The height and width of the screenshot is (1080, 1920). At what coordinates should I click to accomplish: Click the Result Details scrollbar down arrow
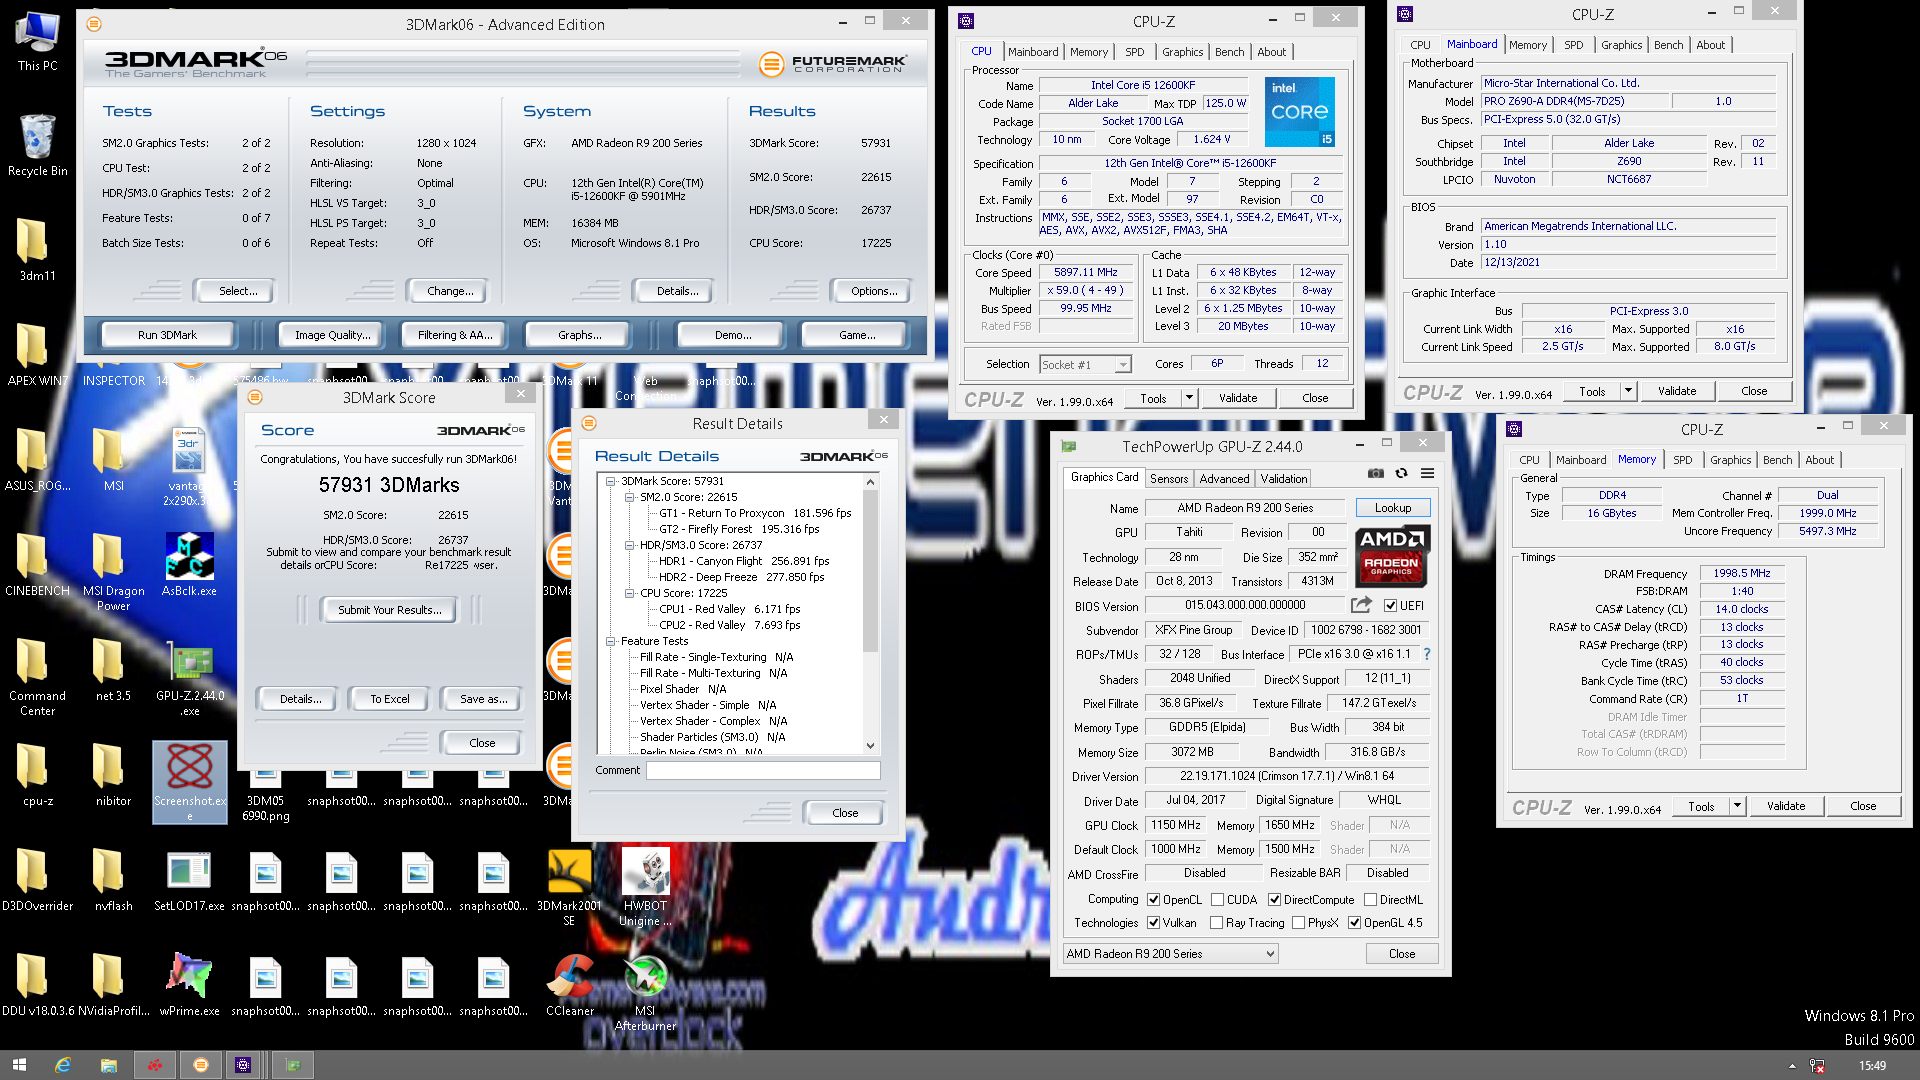pos(870,745)
